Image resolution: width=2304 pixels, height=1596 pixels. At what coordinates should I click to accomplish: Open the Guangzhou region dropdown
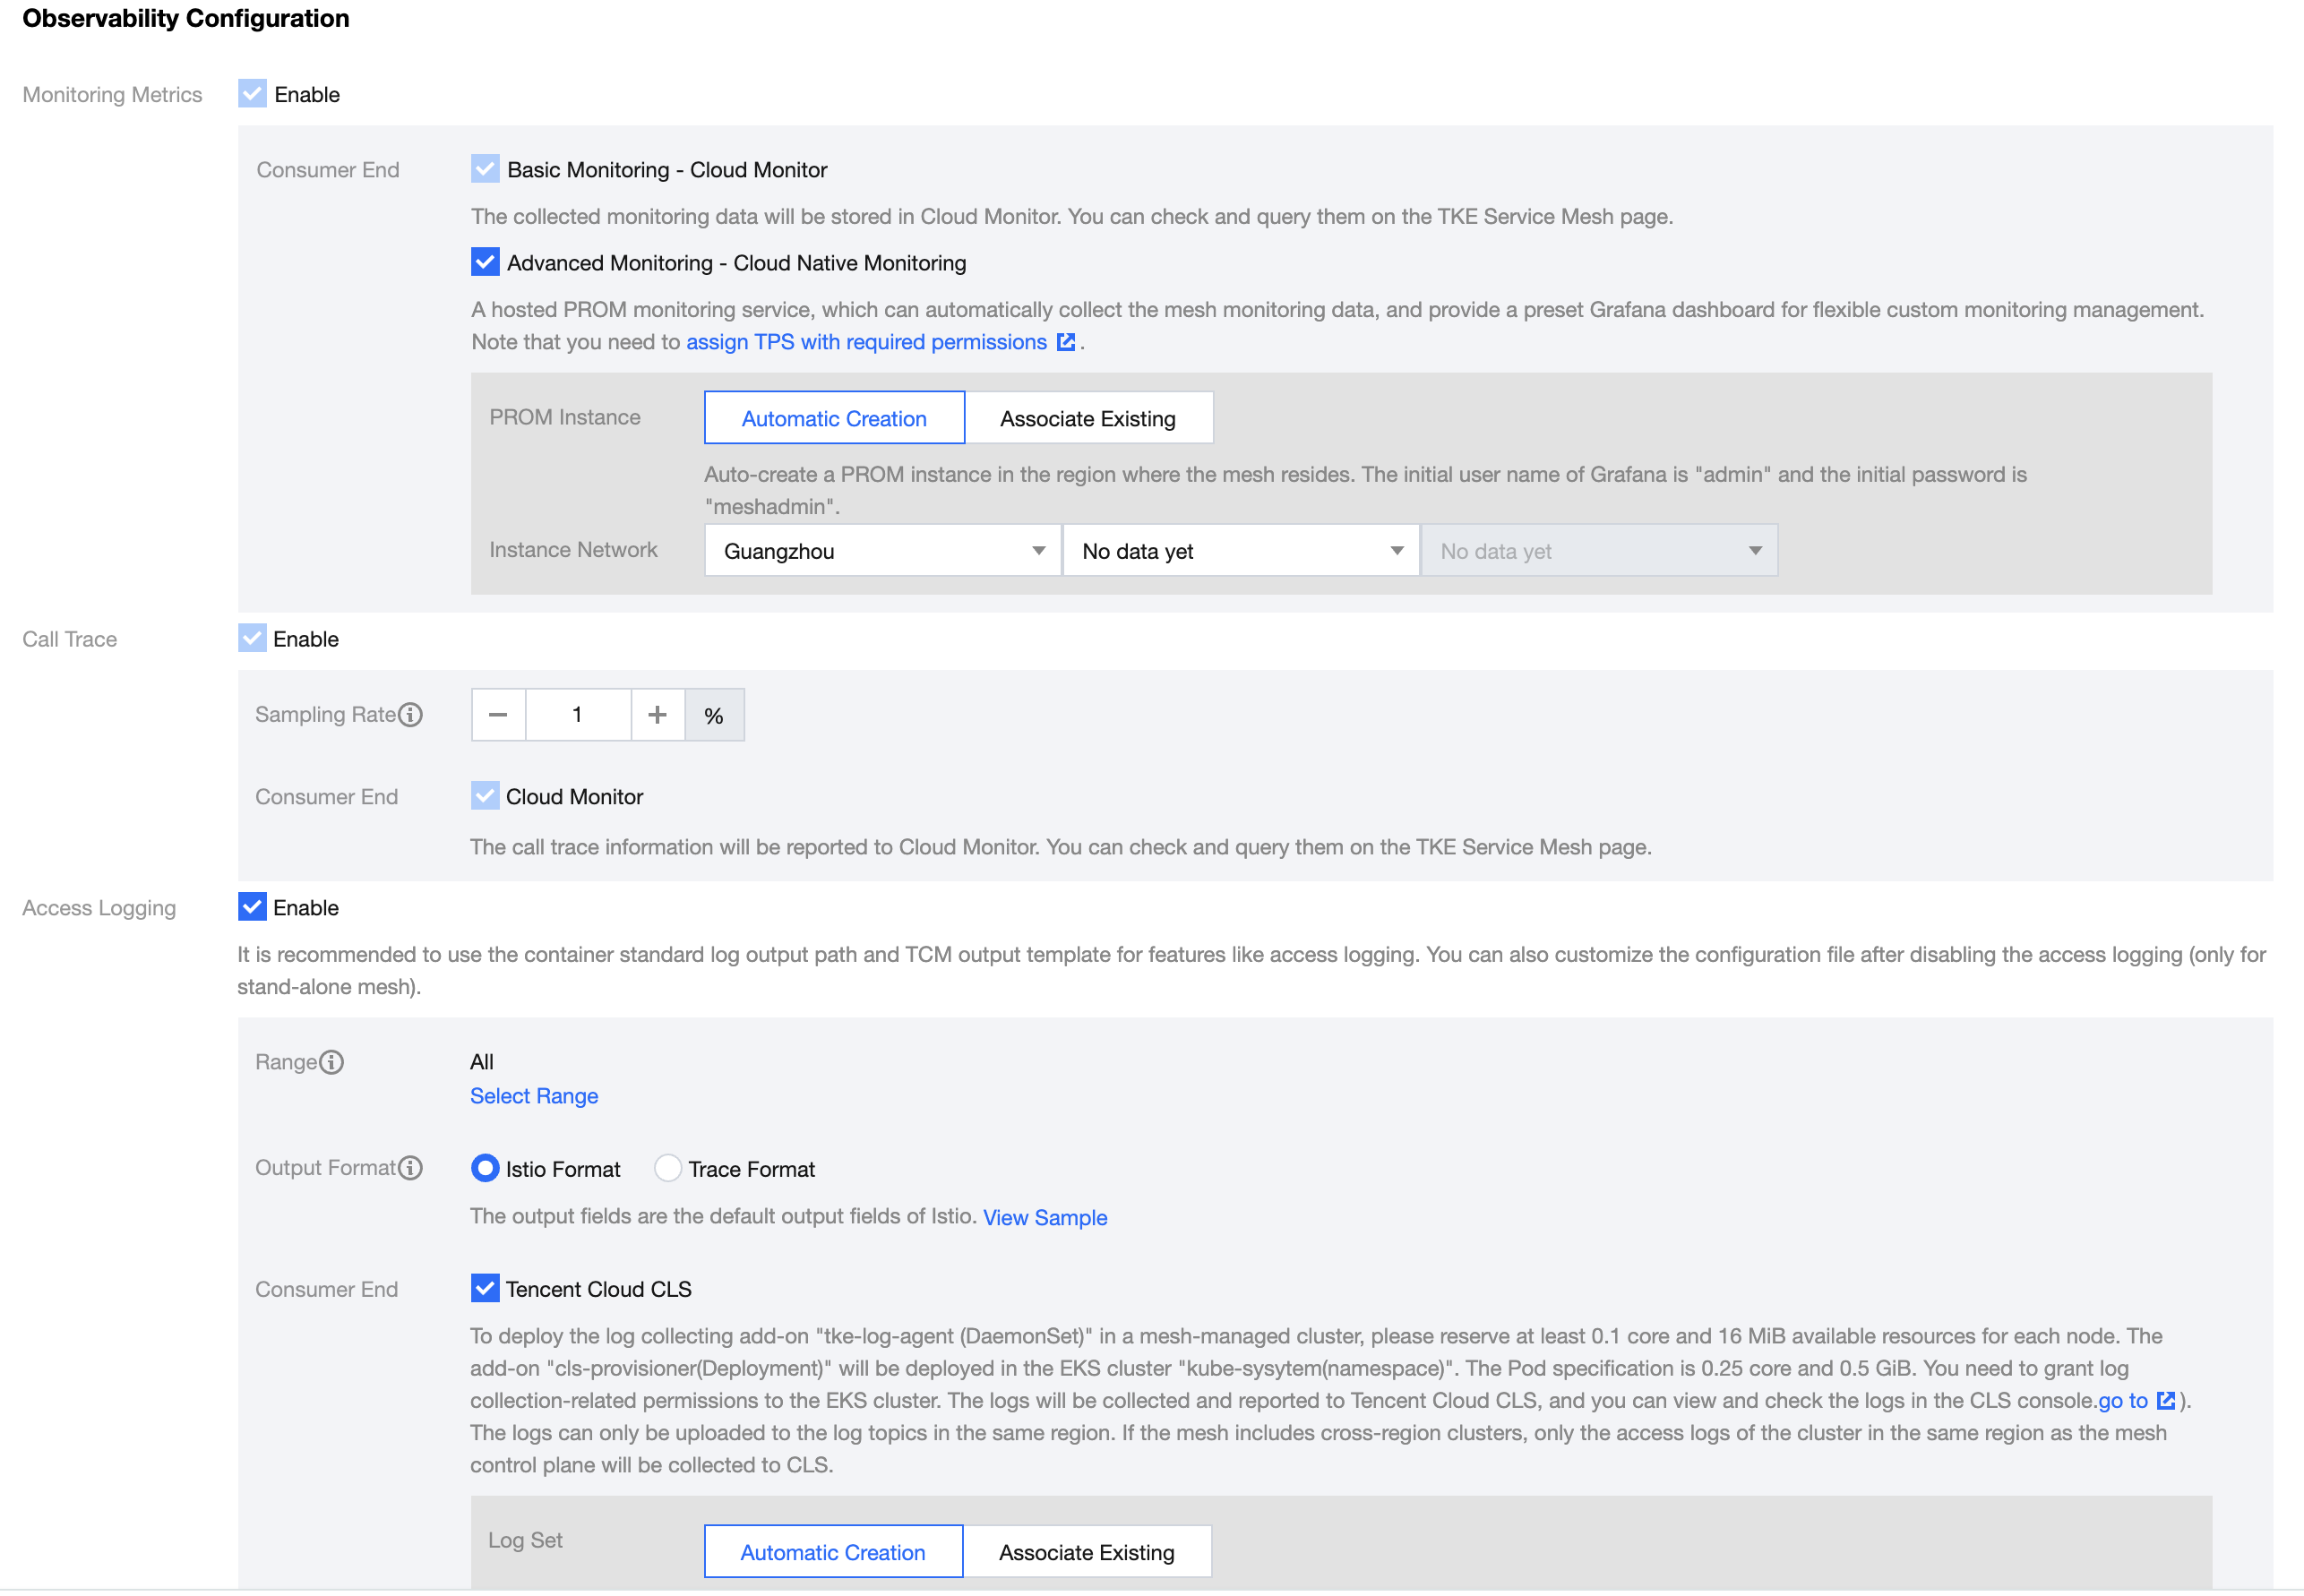click(882, 551)
